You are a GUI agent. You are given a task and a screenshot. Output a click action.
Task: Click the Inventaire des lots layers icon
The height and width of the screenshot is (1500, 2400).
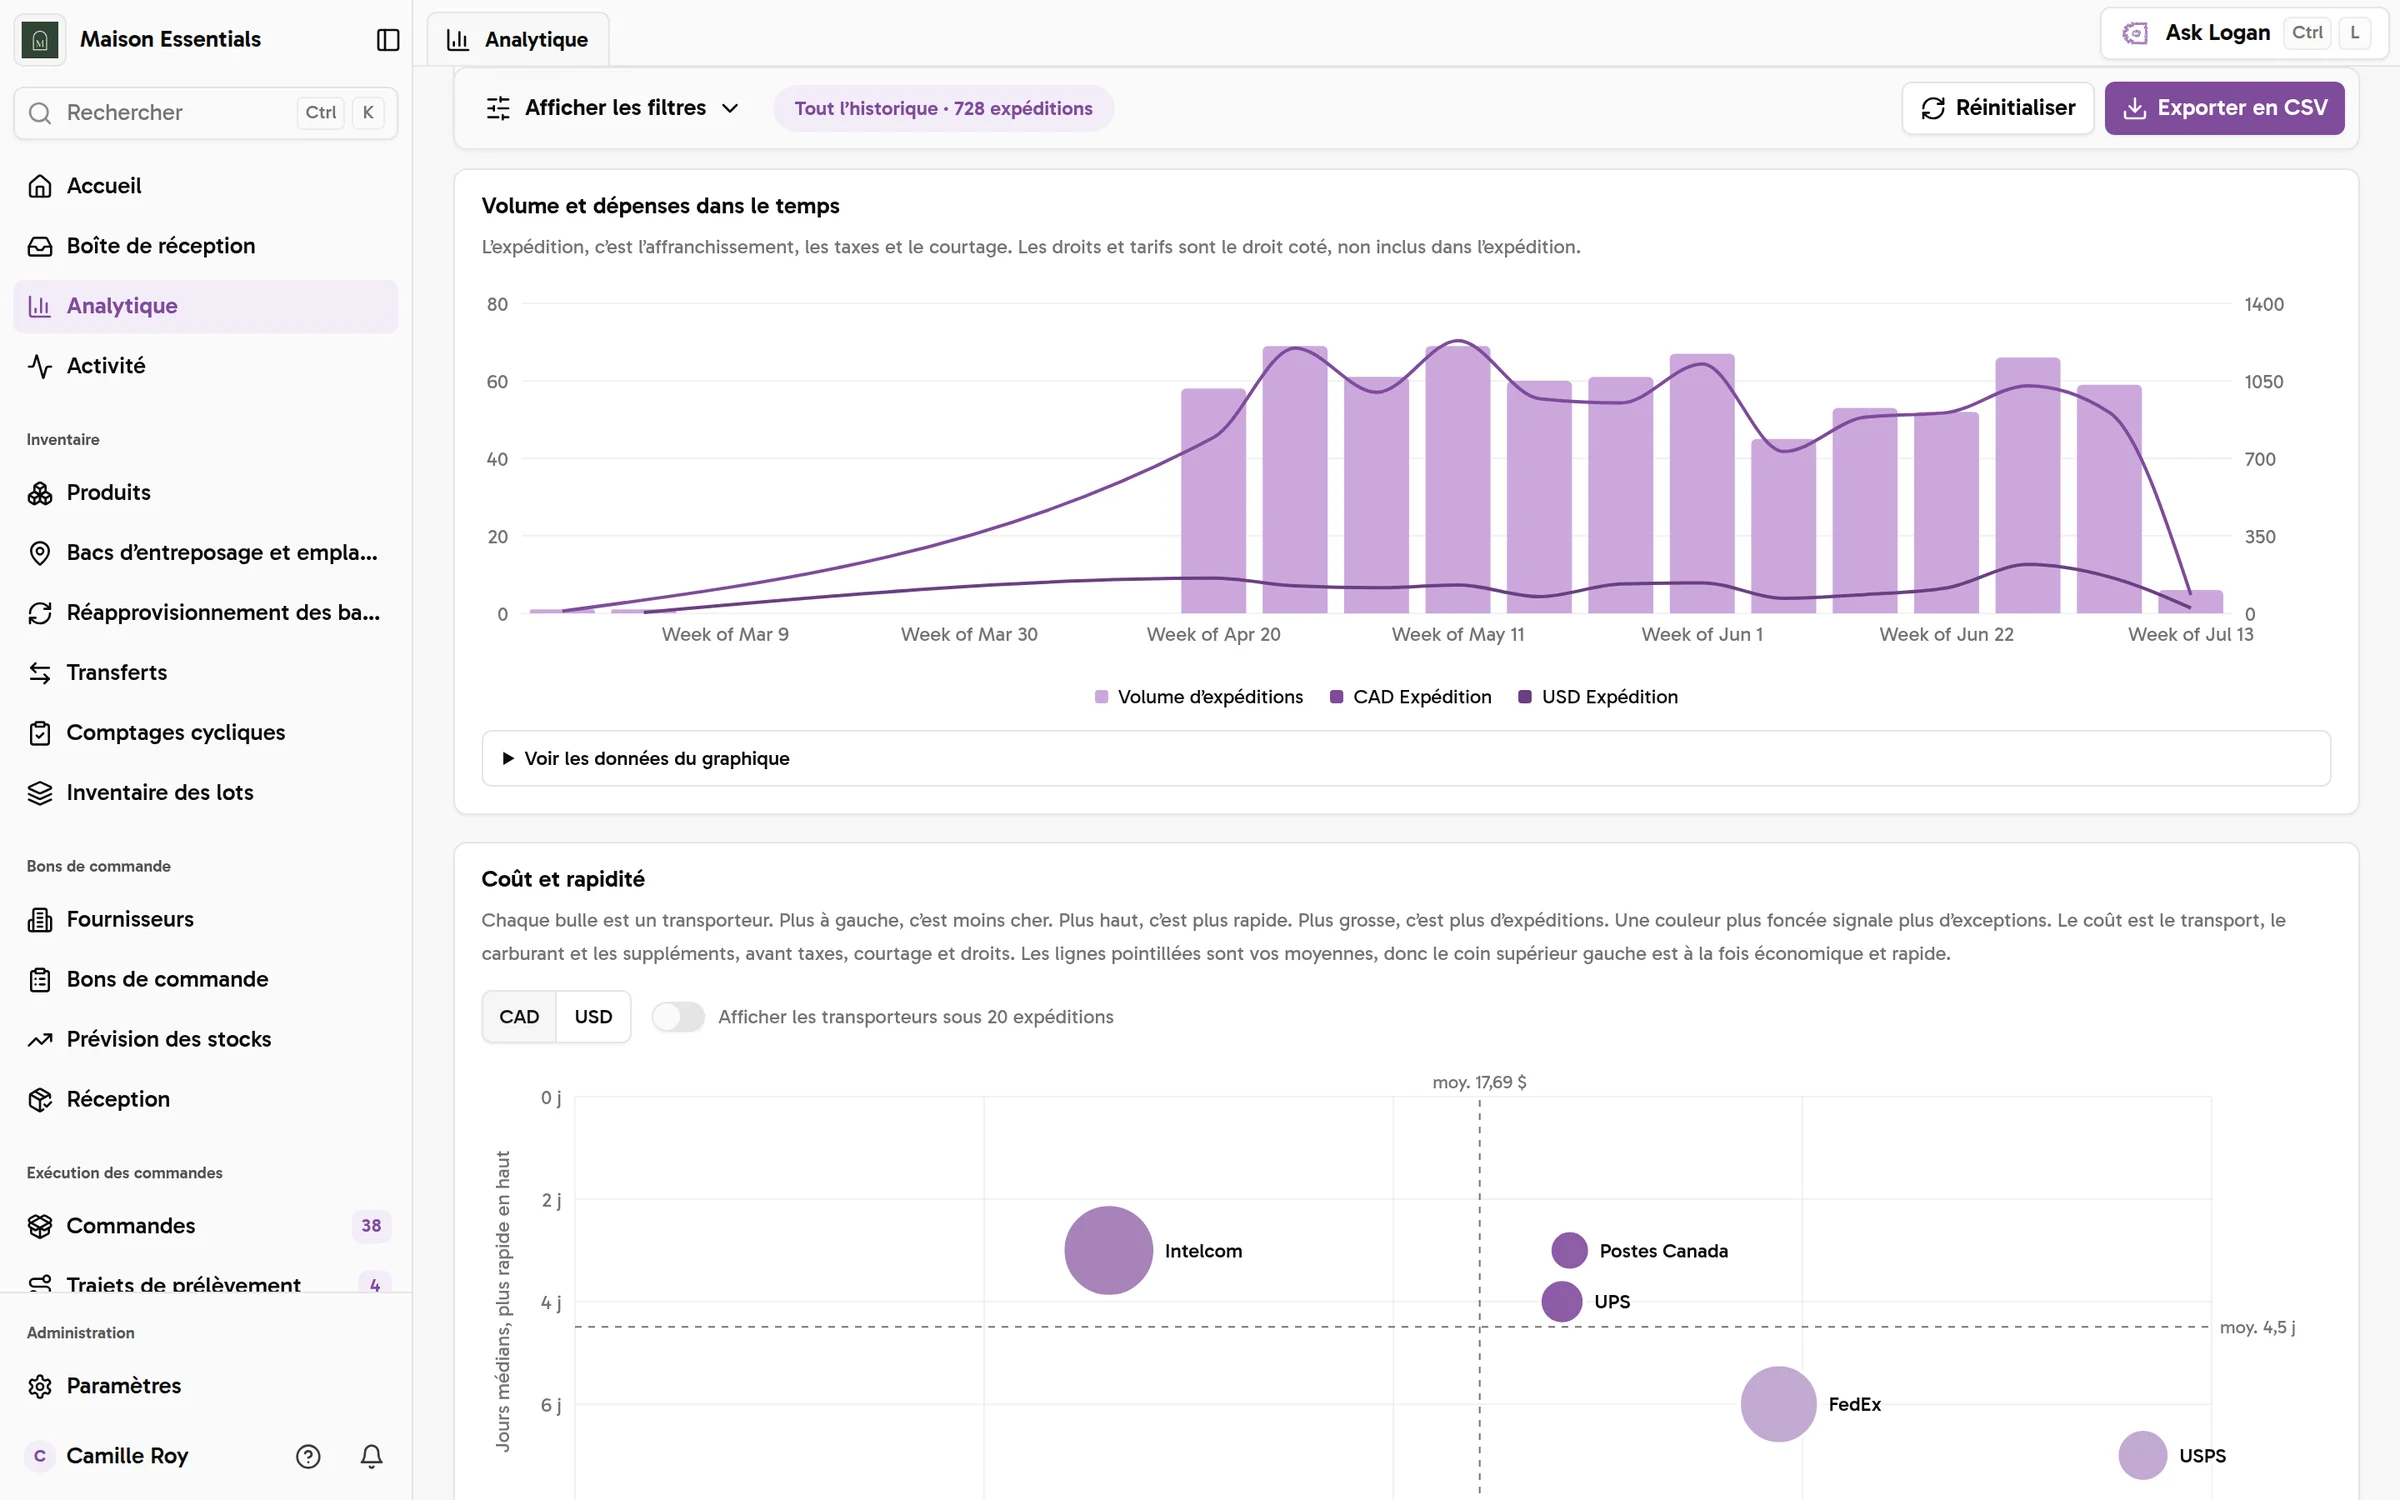coord(40,793)
